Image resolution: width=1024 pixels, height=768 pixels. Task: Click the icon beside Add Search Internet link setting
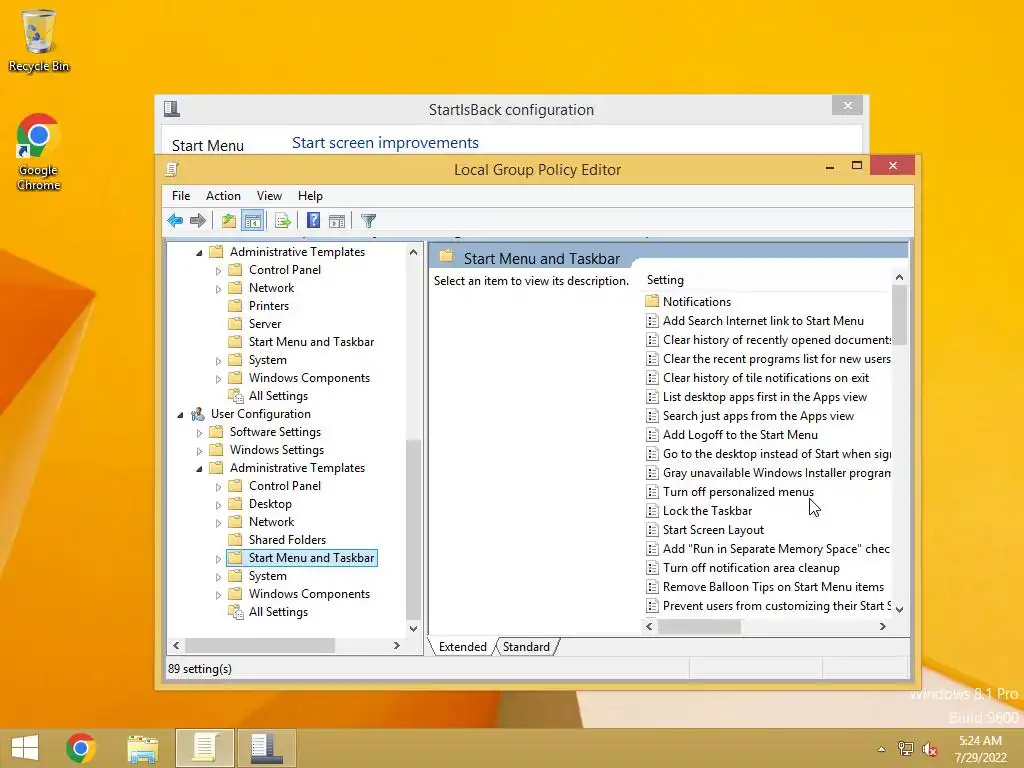pos(652,321)
